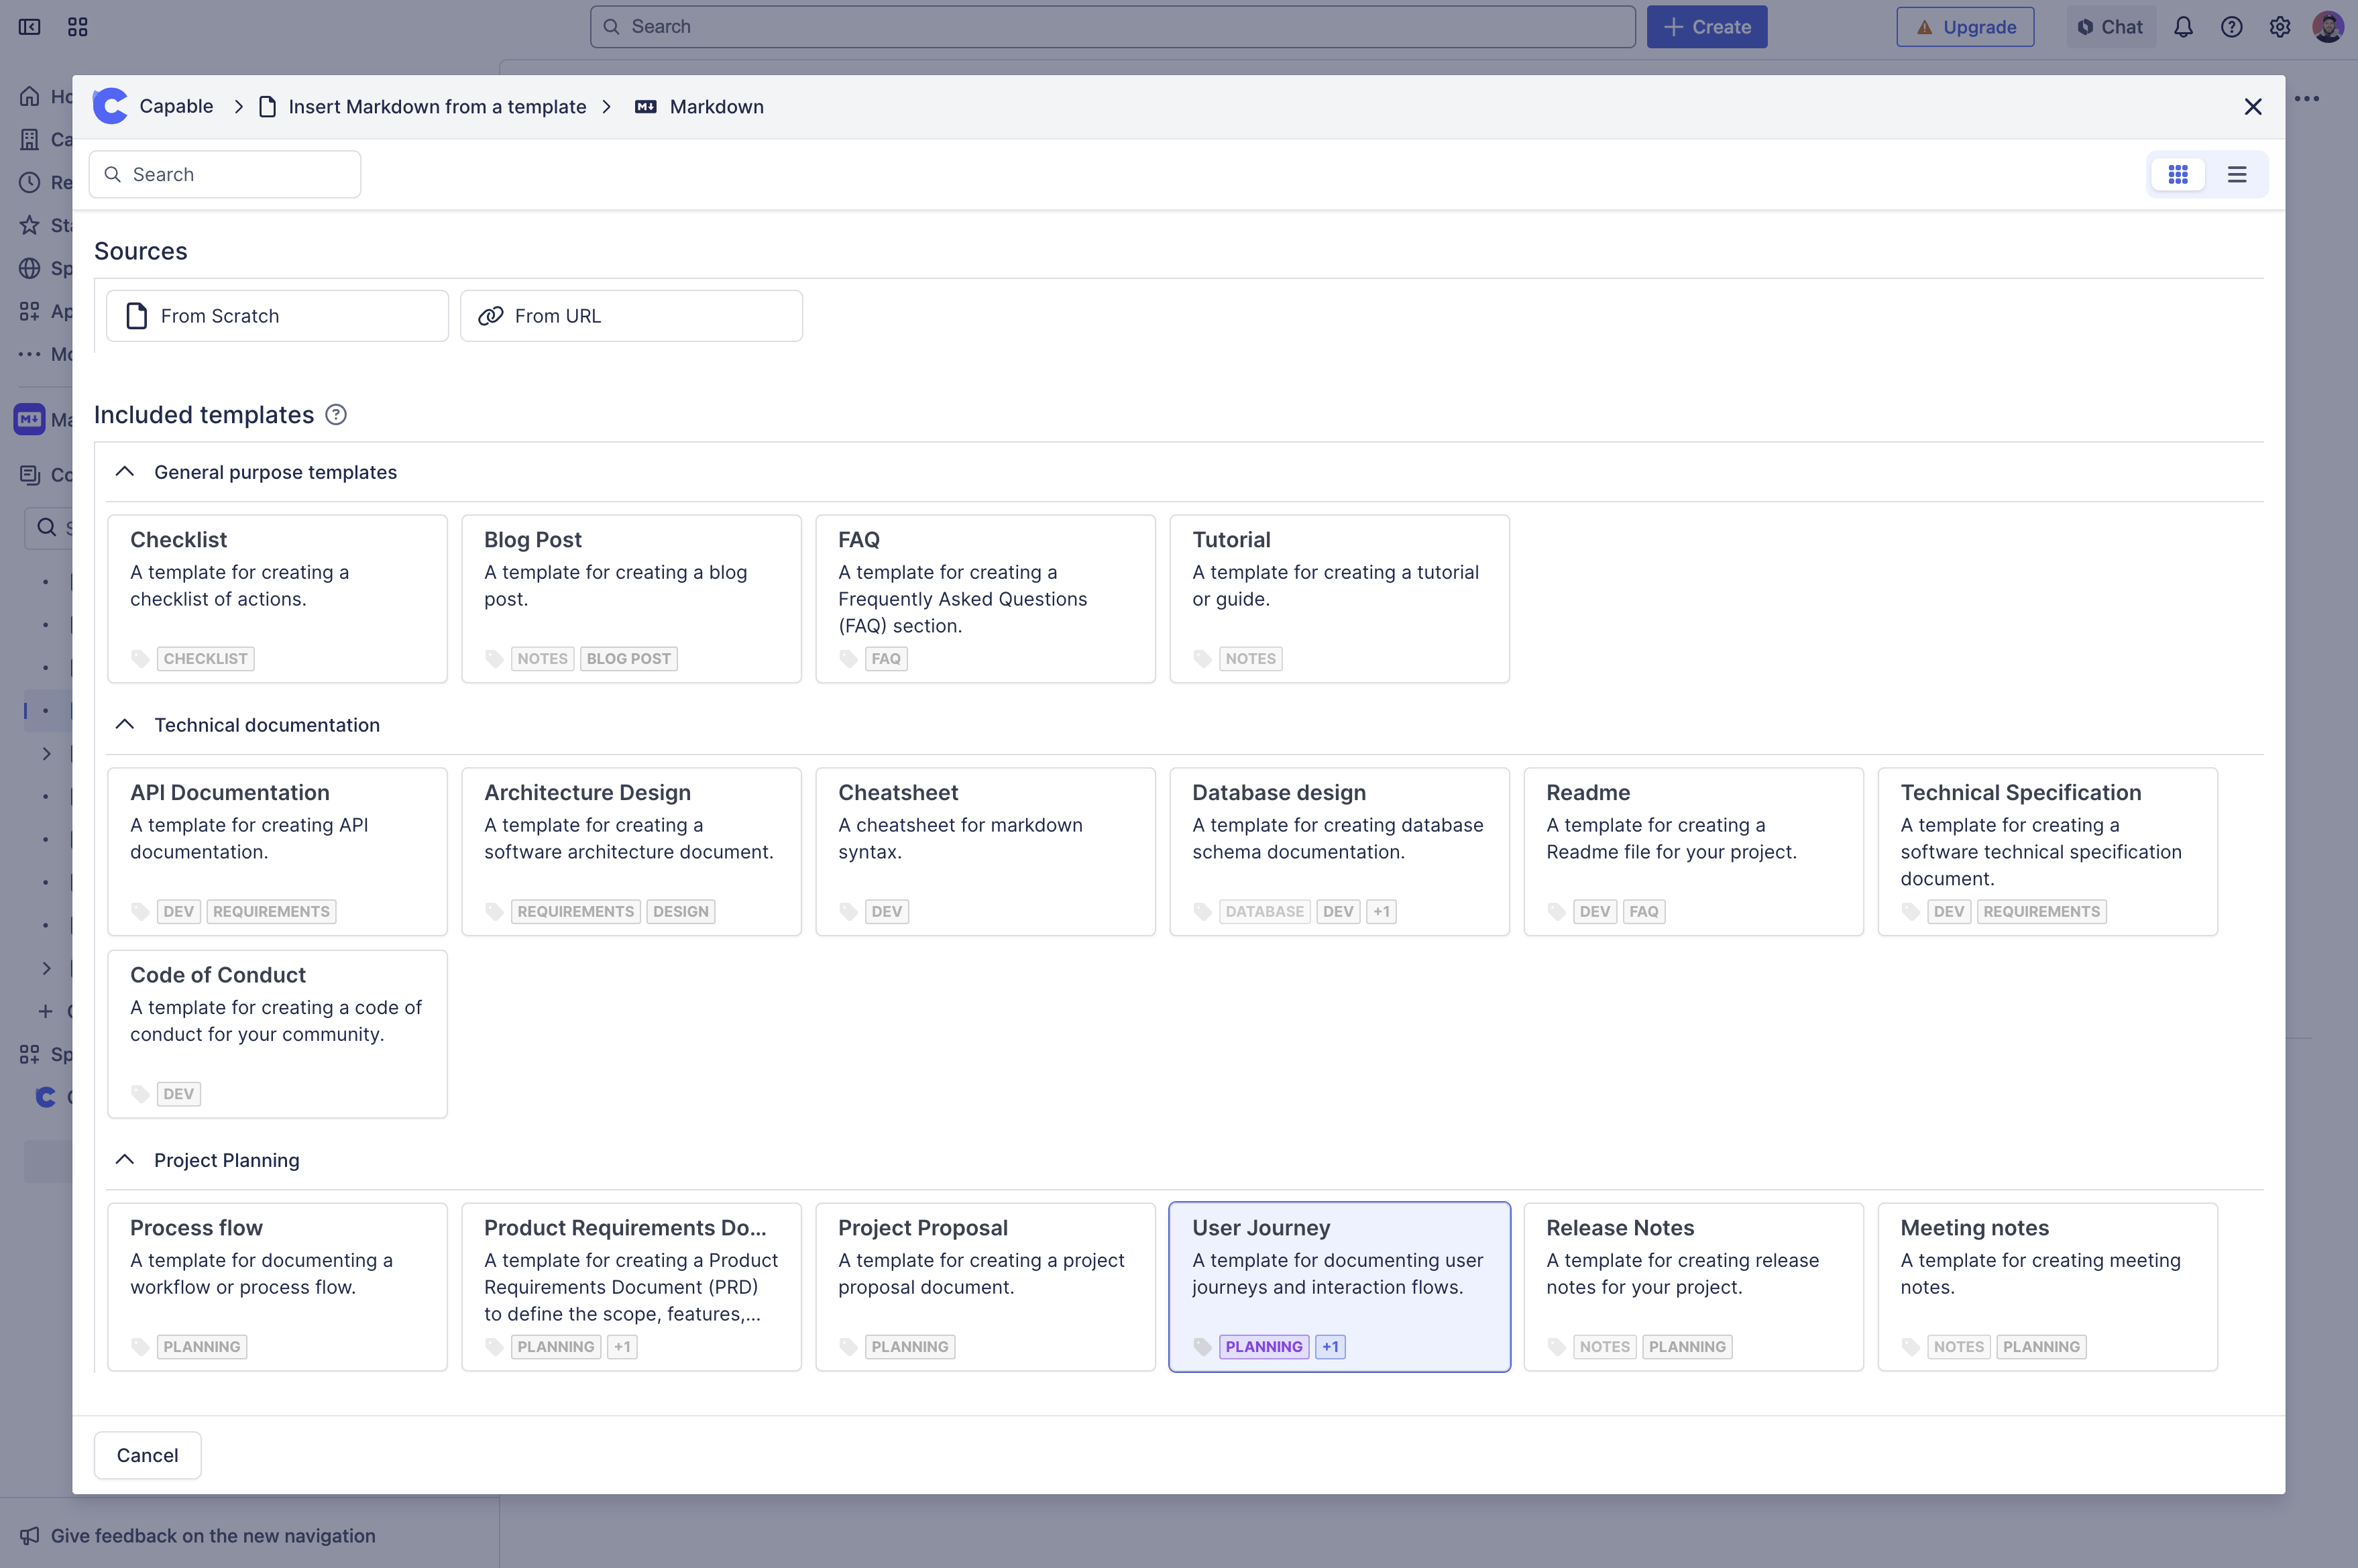Collapse the Technical documentation section
2358x1568 pixels.
124,724
